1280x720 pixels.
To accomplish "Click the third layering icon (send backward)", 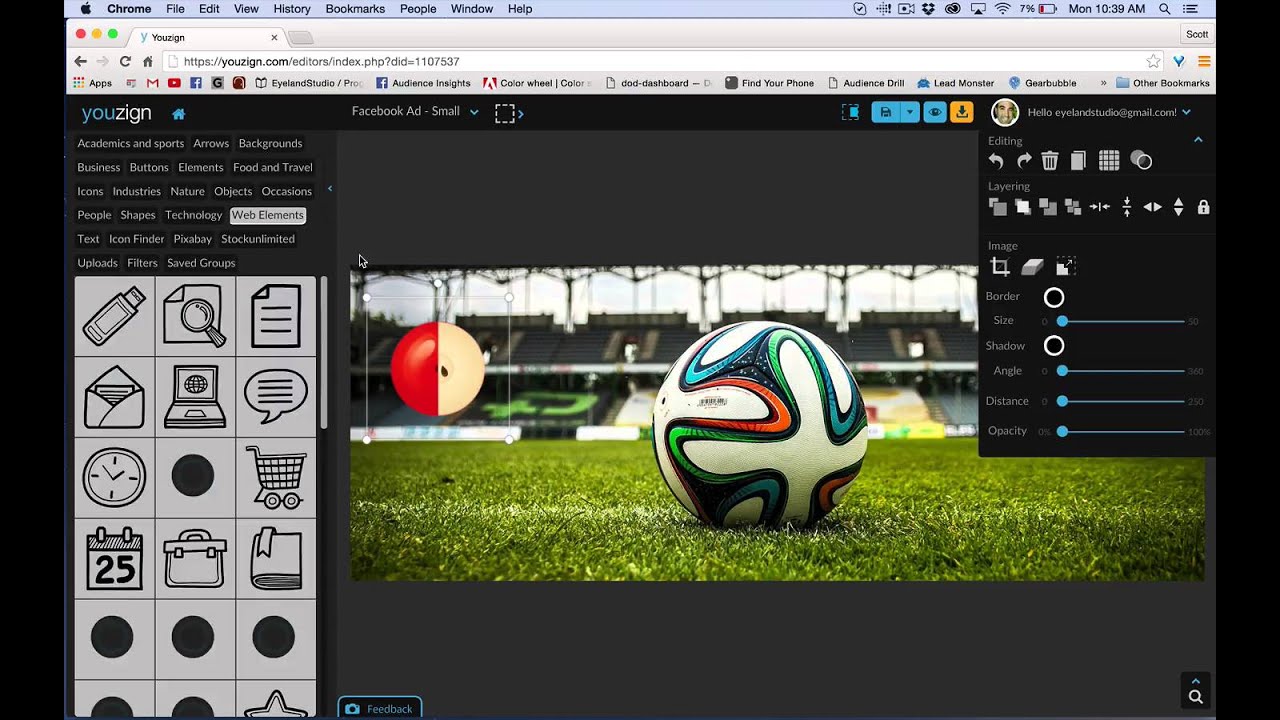I will click(1048, 207).
